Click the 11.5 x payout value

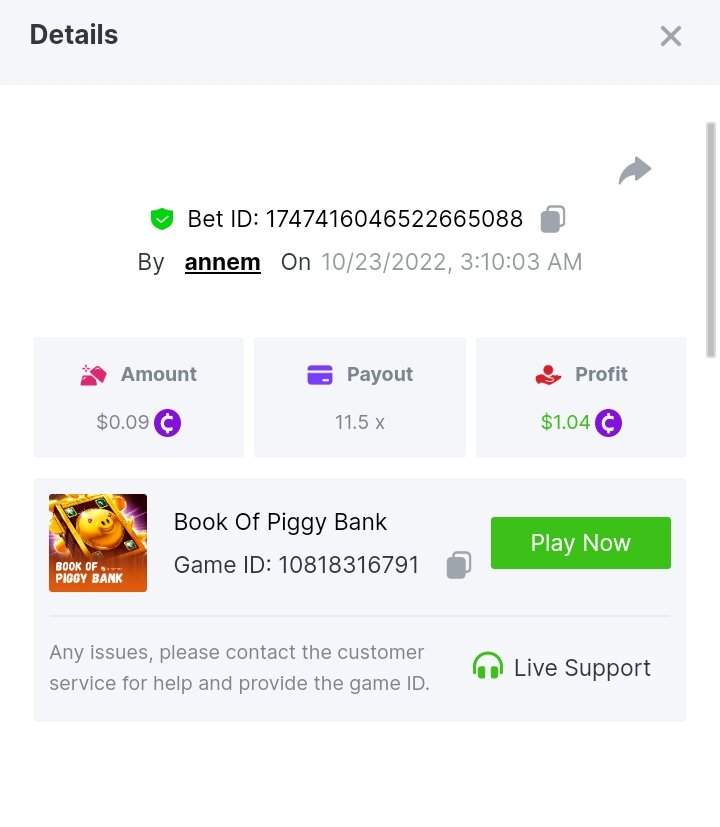point(359,422)
